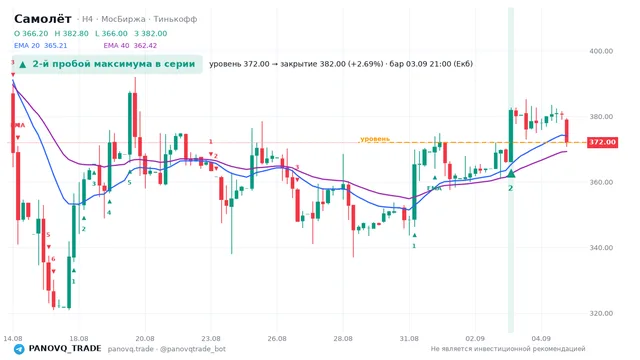Click the PANOVQ_TRADE brand name
The image size is (640, 360).
pyautogui.click(x=65, y=349)
